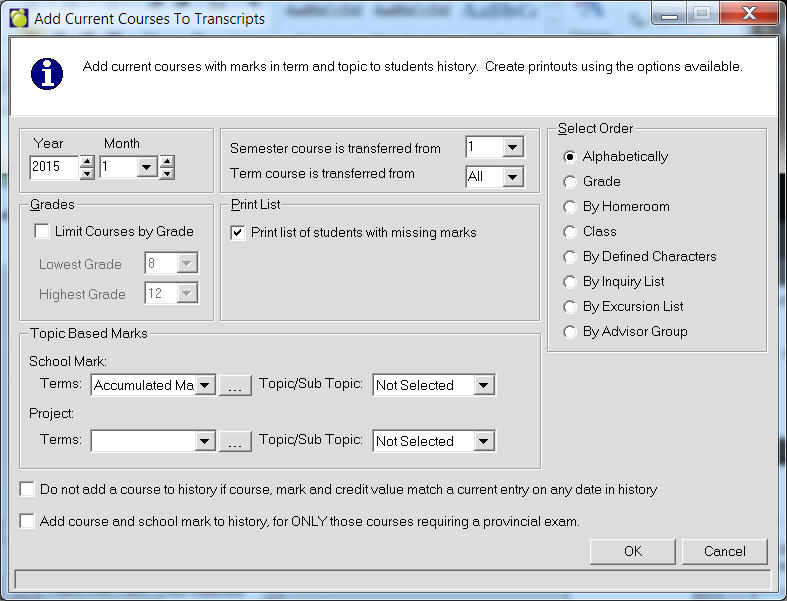This screenshot has height=601, width=787.
Task: Select the By Homeroom order option
Action: [570, 206]
